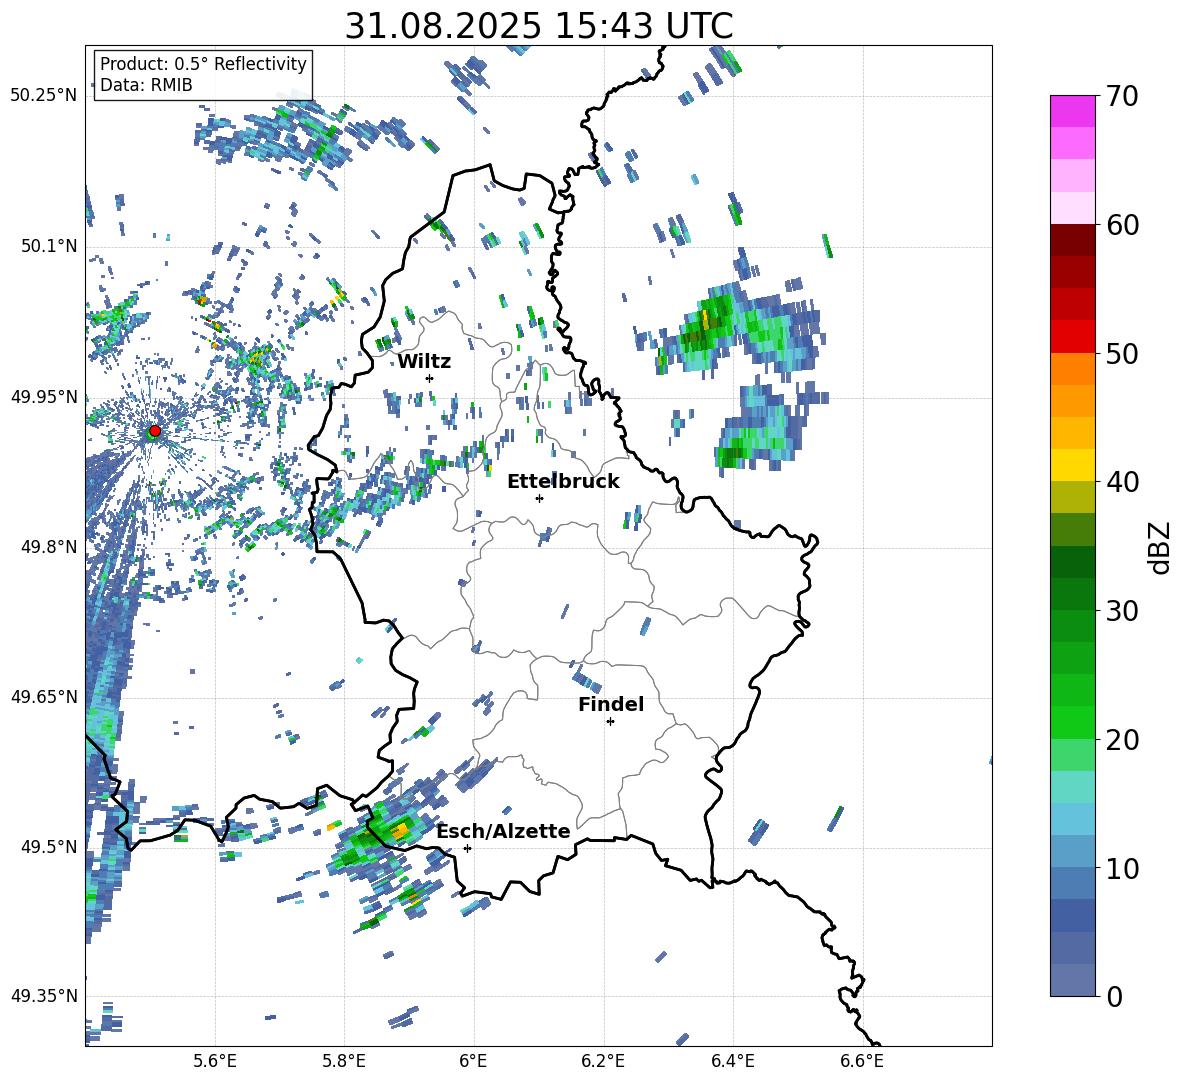The width and height of the screenshot is (1184, 1081).
Task: Click the colorbar 50 tick label
Action: pos(1122,353)
